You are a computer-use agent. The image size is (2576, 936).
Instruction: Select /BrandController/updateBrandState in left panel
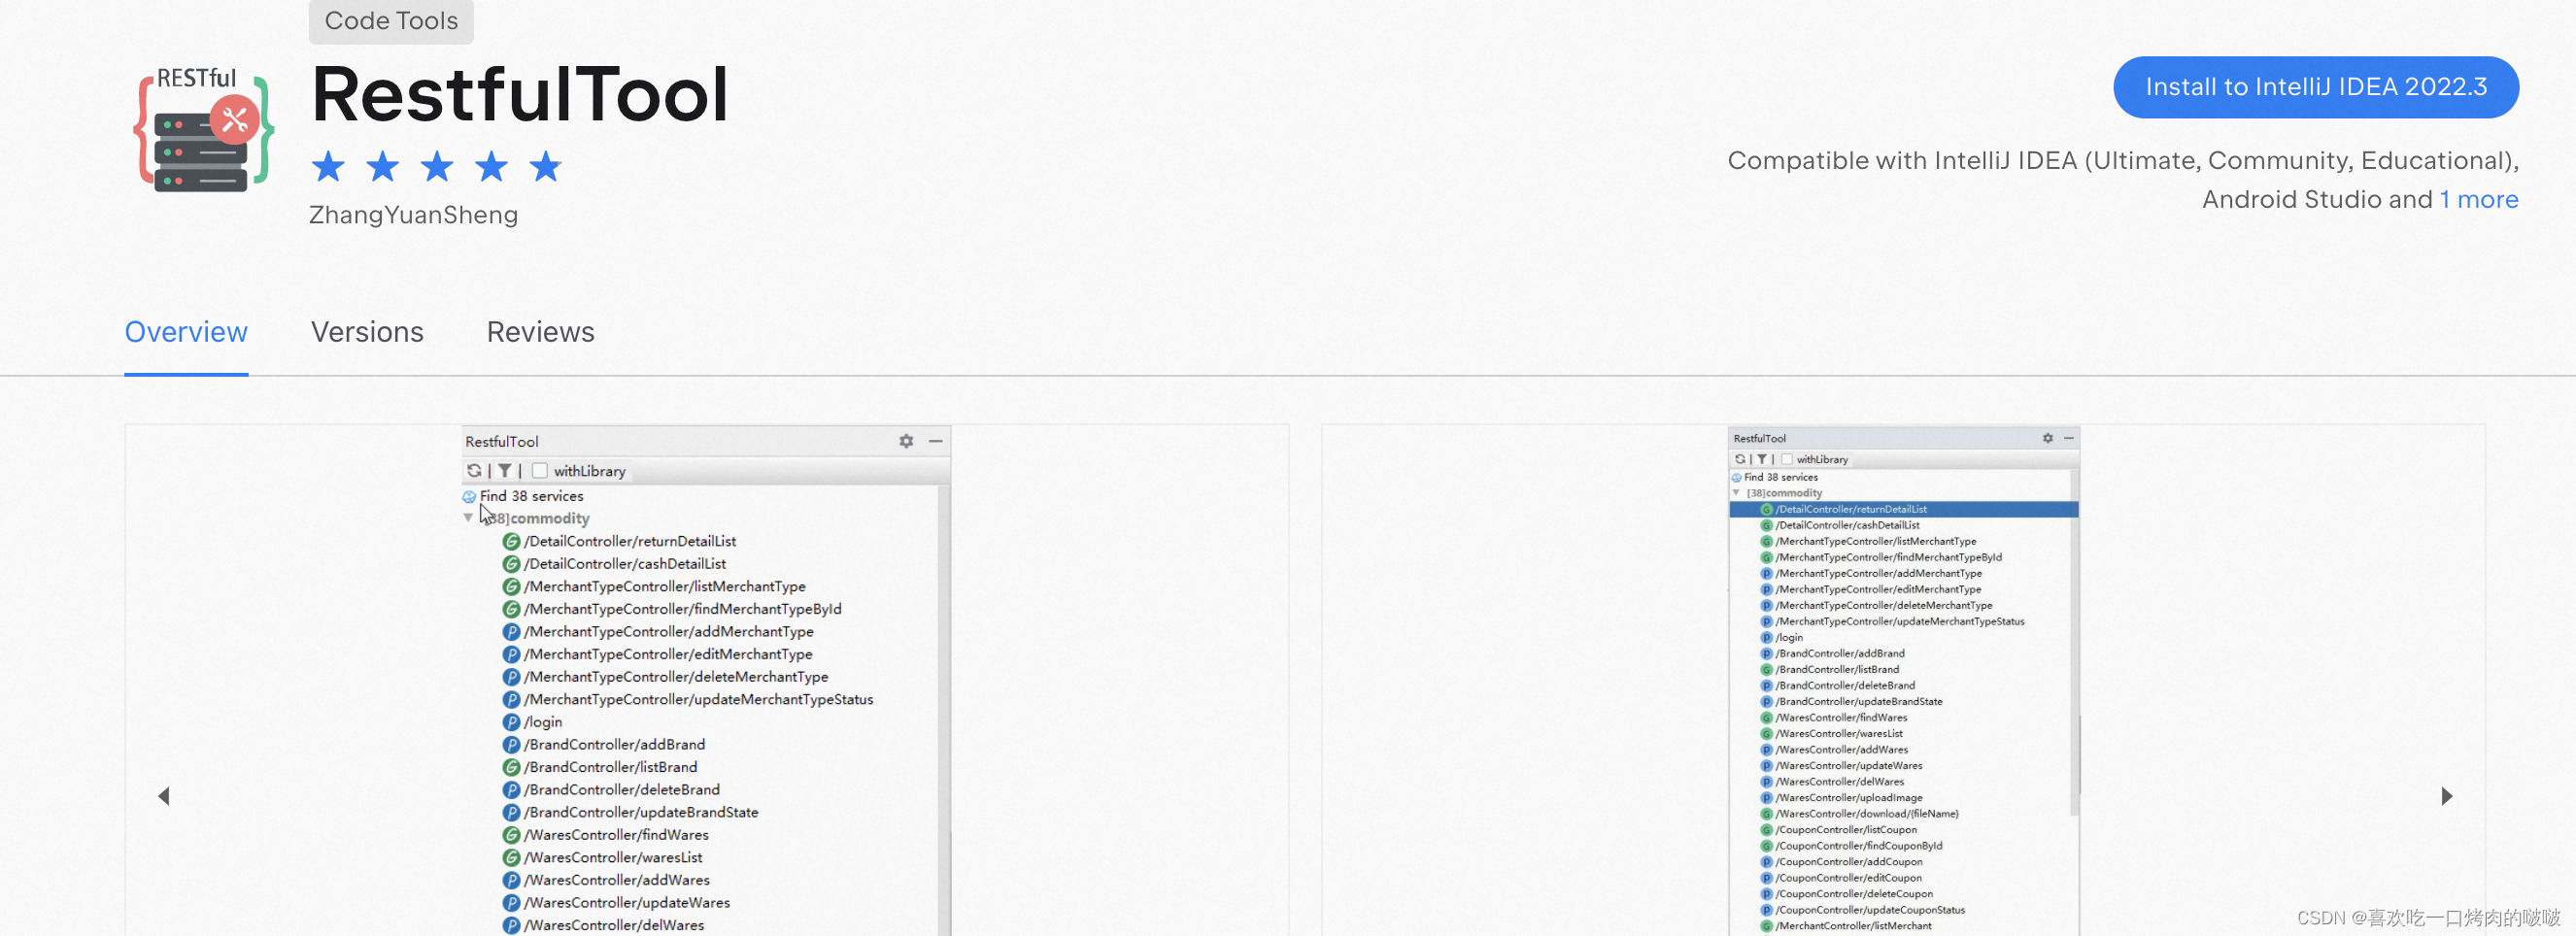(641, 812)
